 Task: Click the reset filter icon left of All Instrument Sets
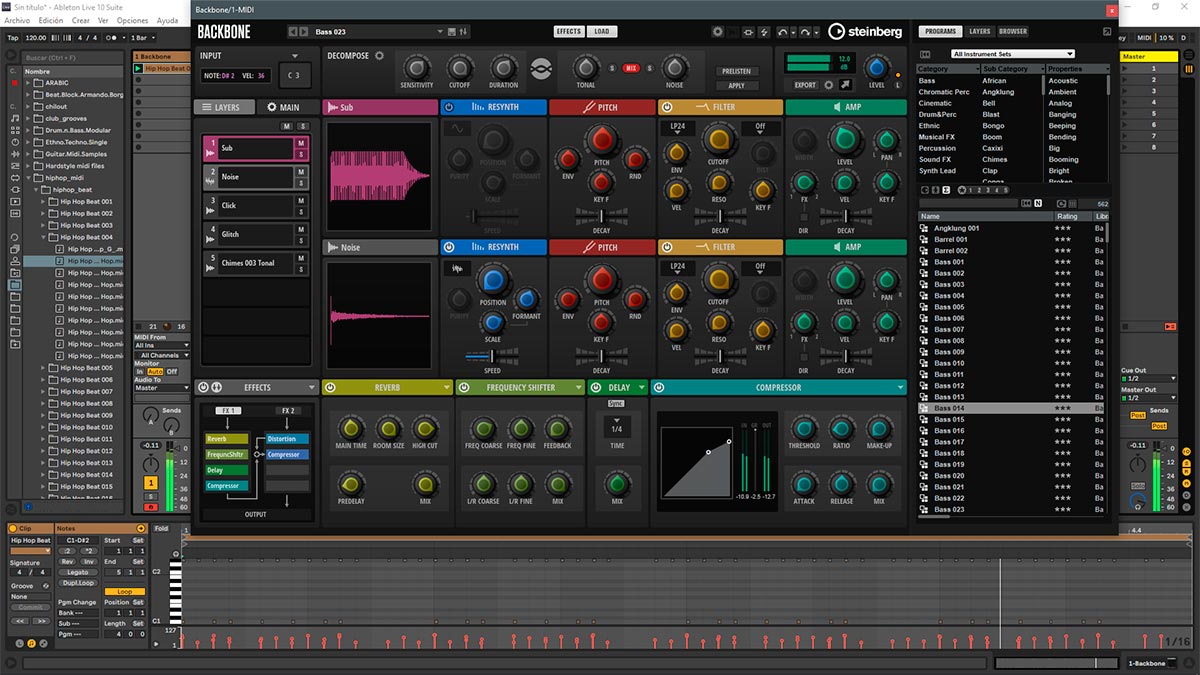925,54
